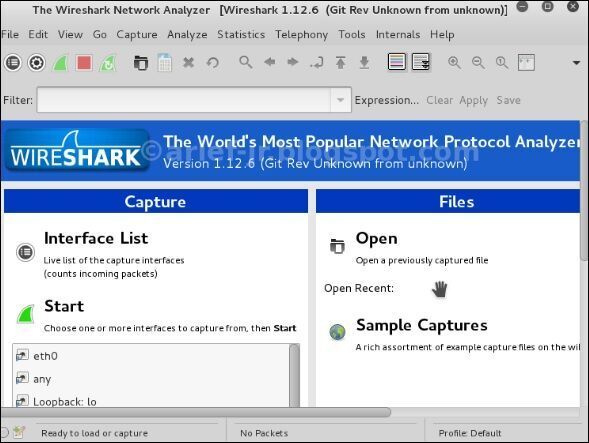This screenshot has width=589, height=443.
Task: Open the Sample Captures link
Action: [422, 325]
